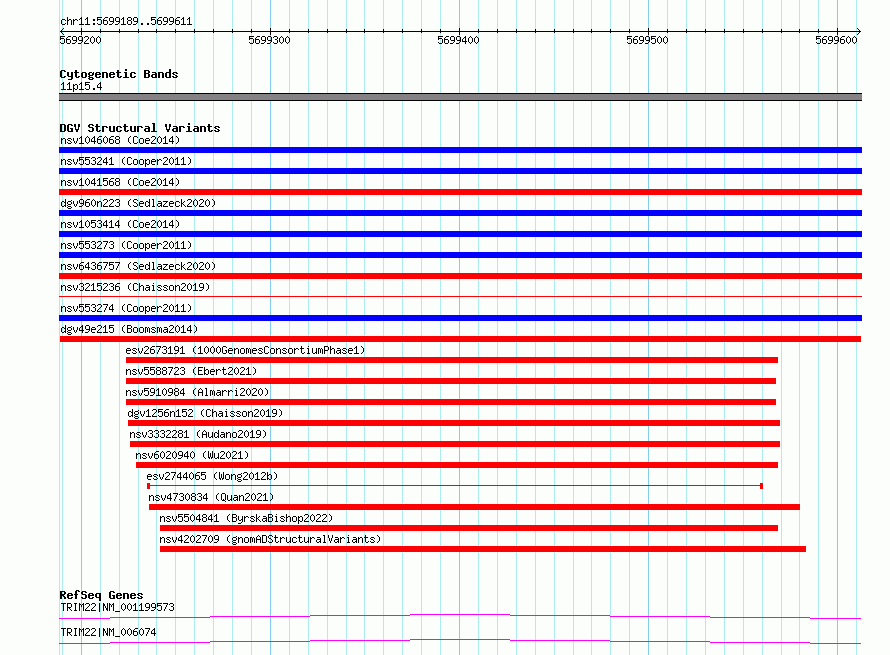Select the red bar under nsv6020940 (Wu2021)
The height and width of the screenshot is (655, 890).
pos(457,465)
